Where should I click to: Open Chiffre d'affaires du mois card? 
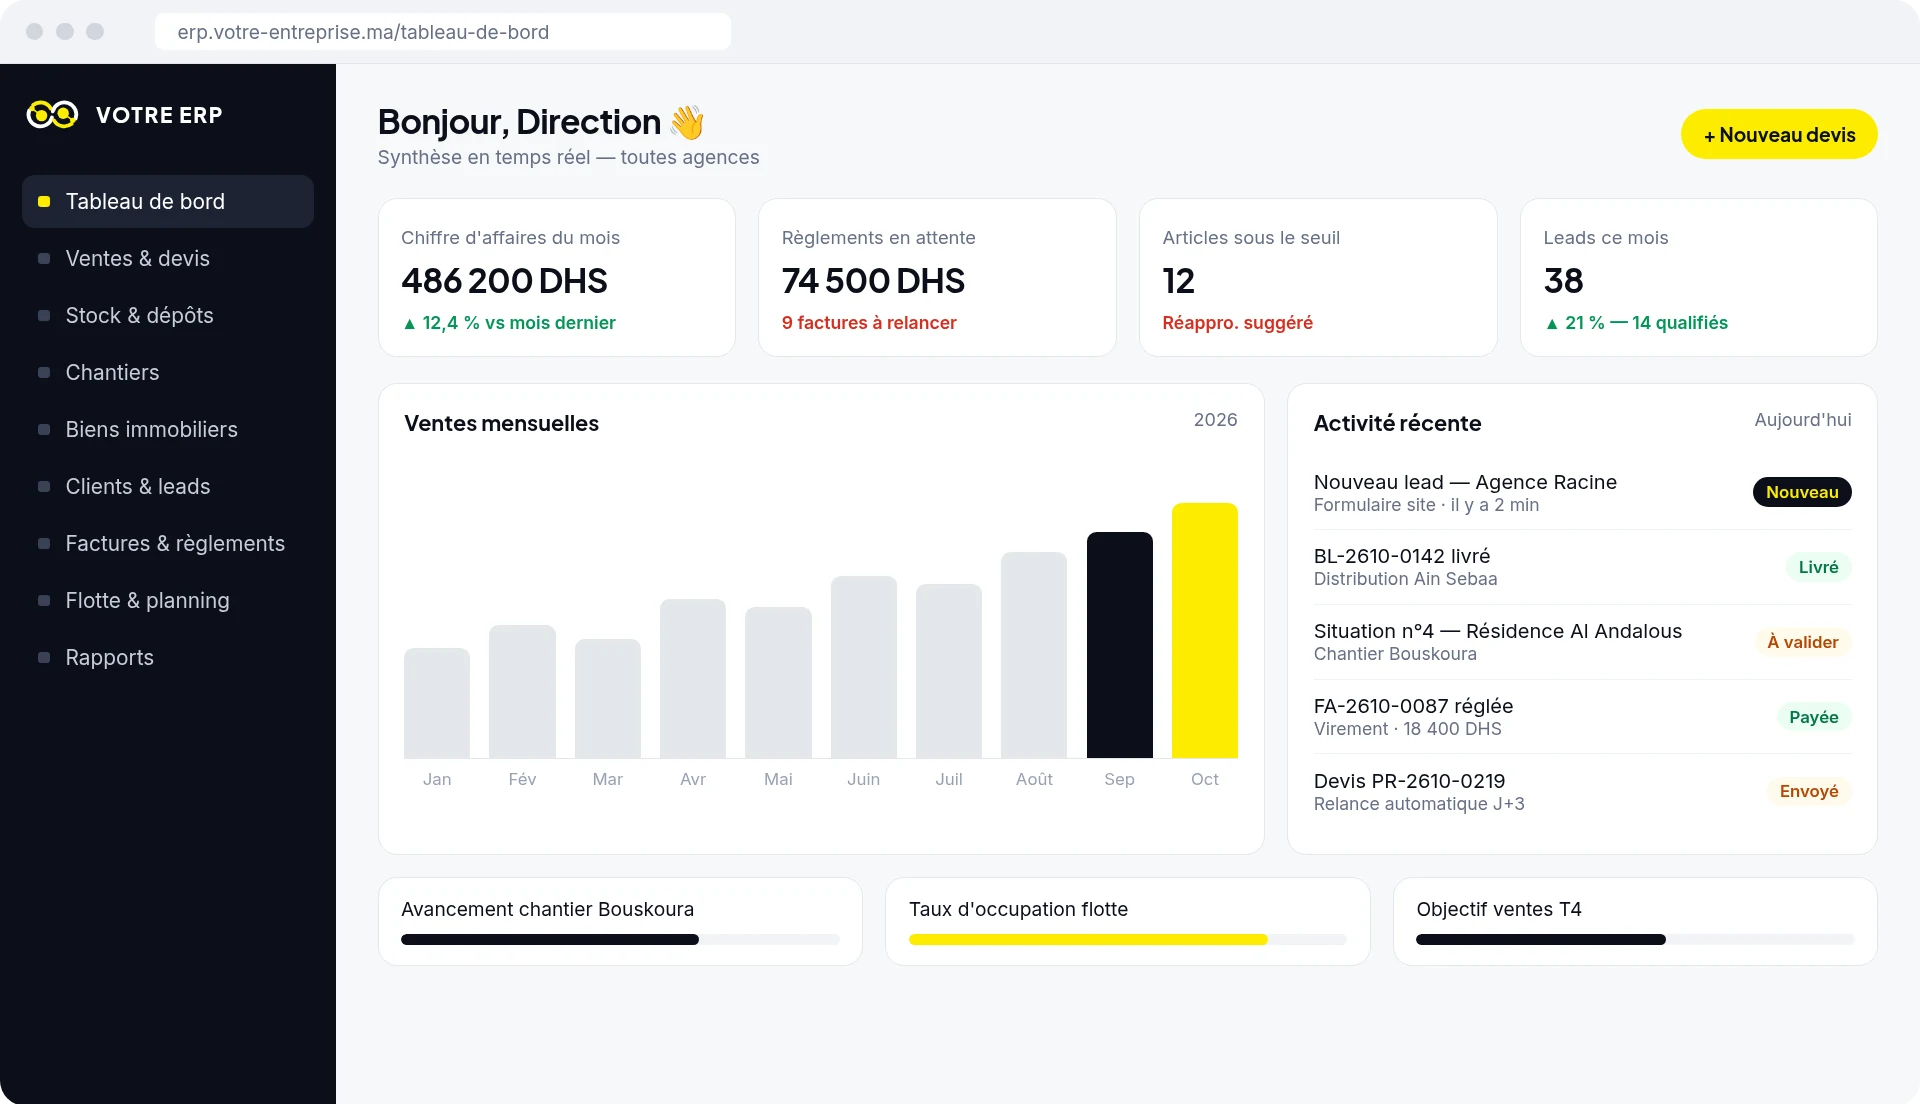(x=557, y=277)
